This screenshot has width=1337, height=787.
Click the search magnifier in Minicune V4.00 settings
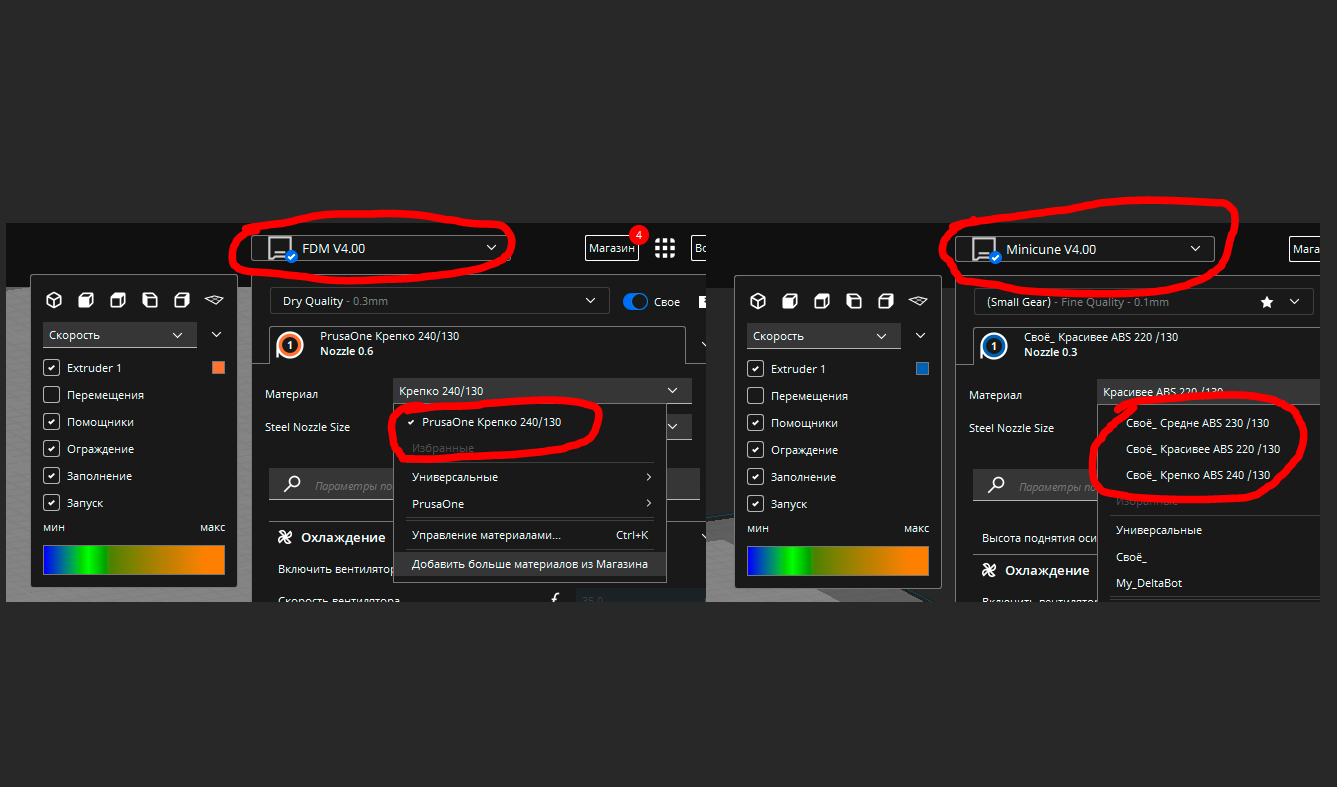[996, 486]
